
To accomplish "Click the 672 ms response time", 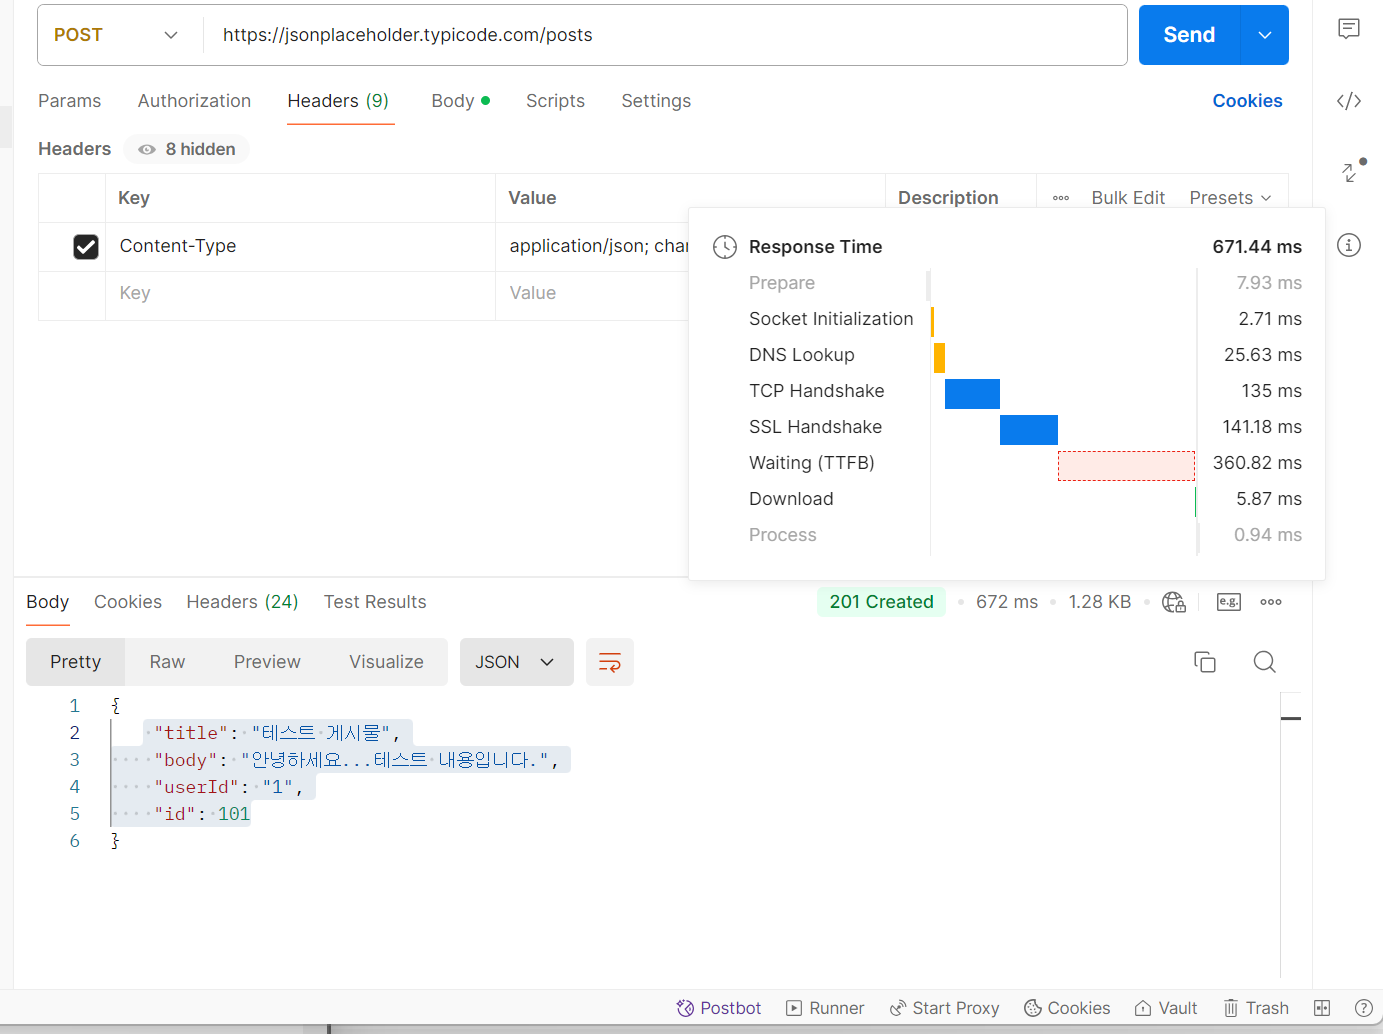I will pyautogui.click(x=1007, y=602).
